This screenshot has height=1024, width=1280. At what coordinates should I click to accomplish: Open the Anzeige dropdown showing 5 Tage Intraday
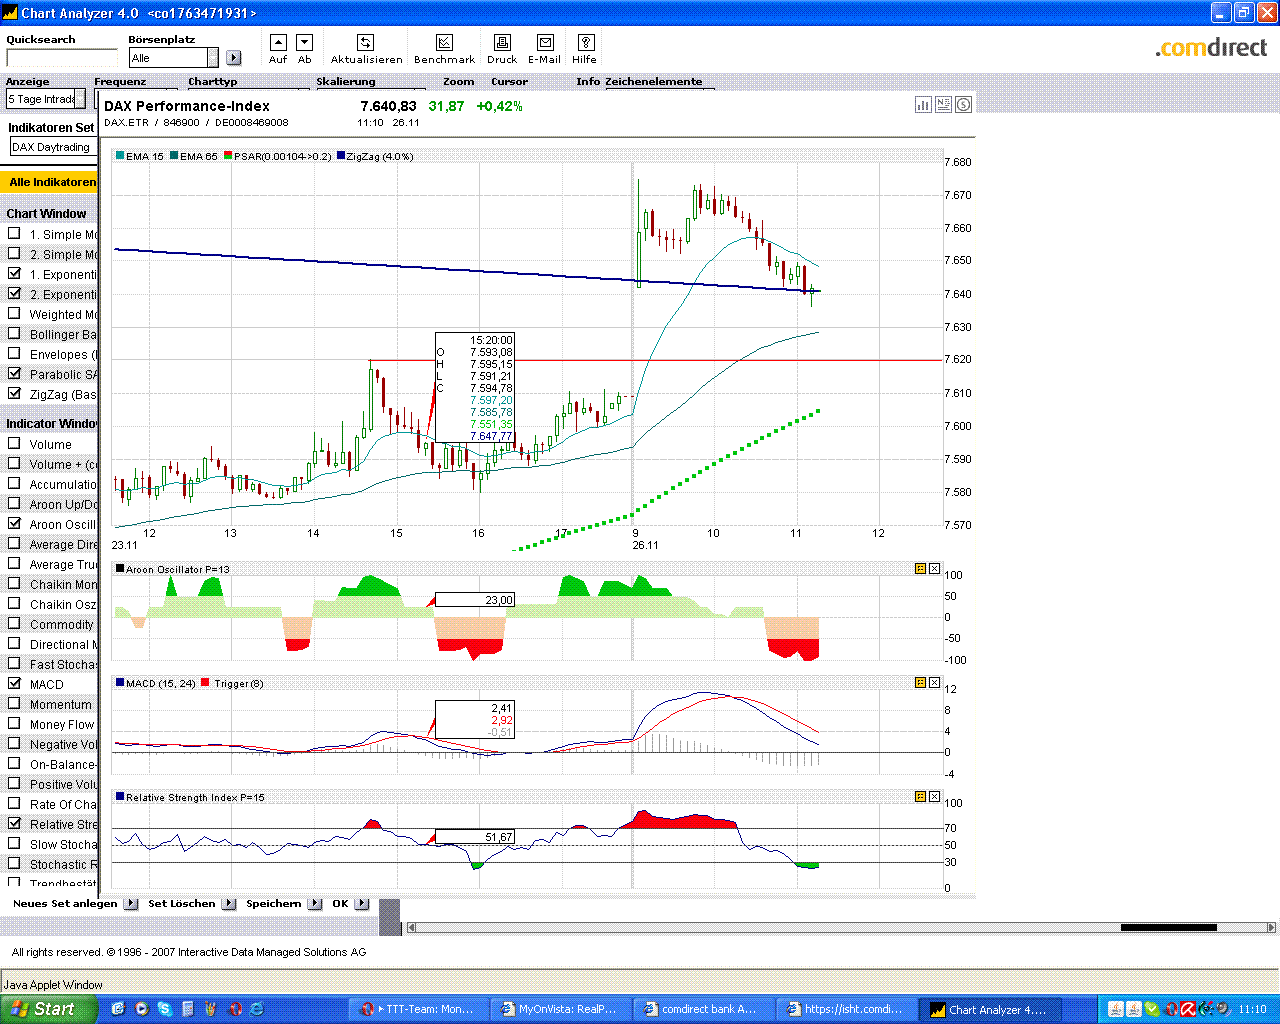[x=46, y=99]
